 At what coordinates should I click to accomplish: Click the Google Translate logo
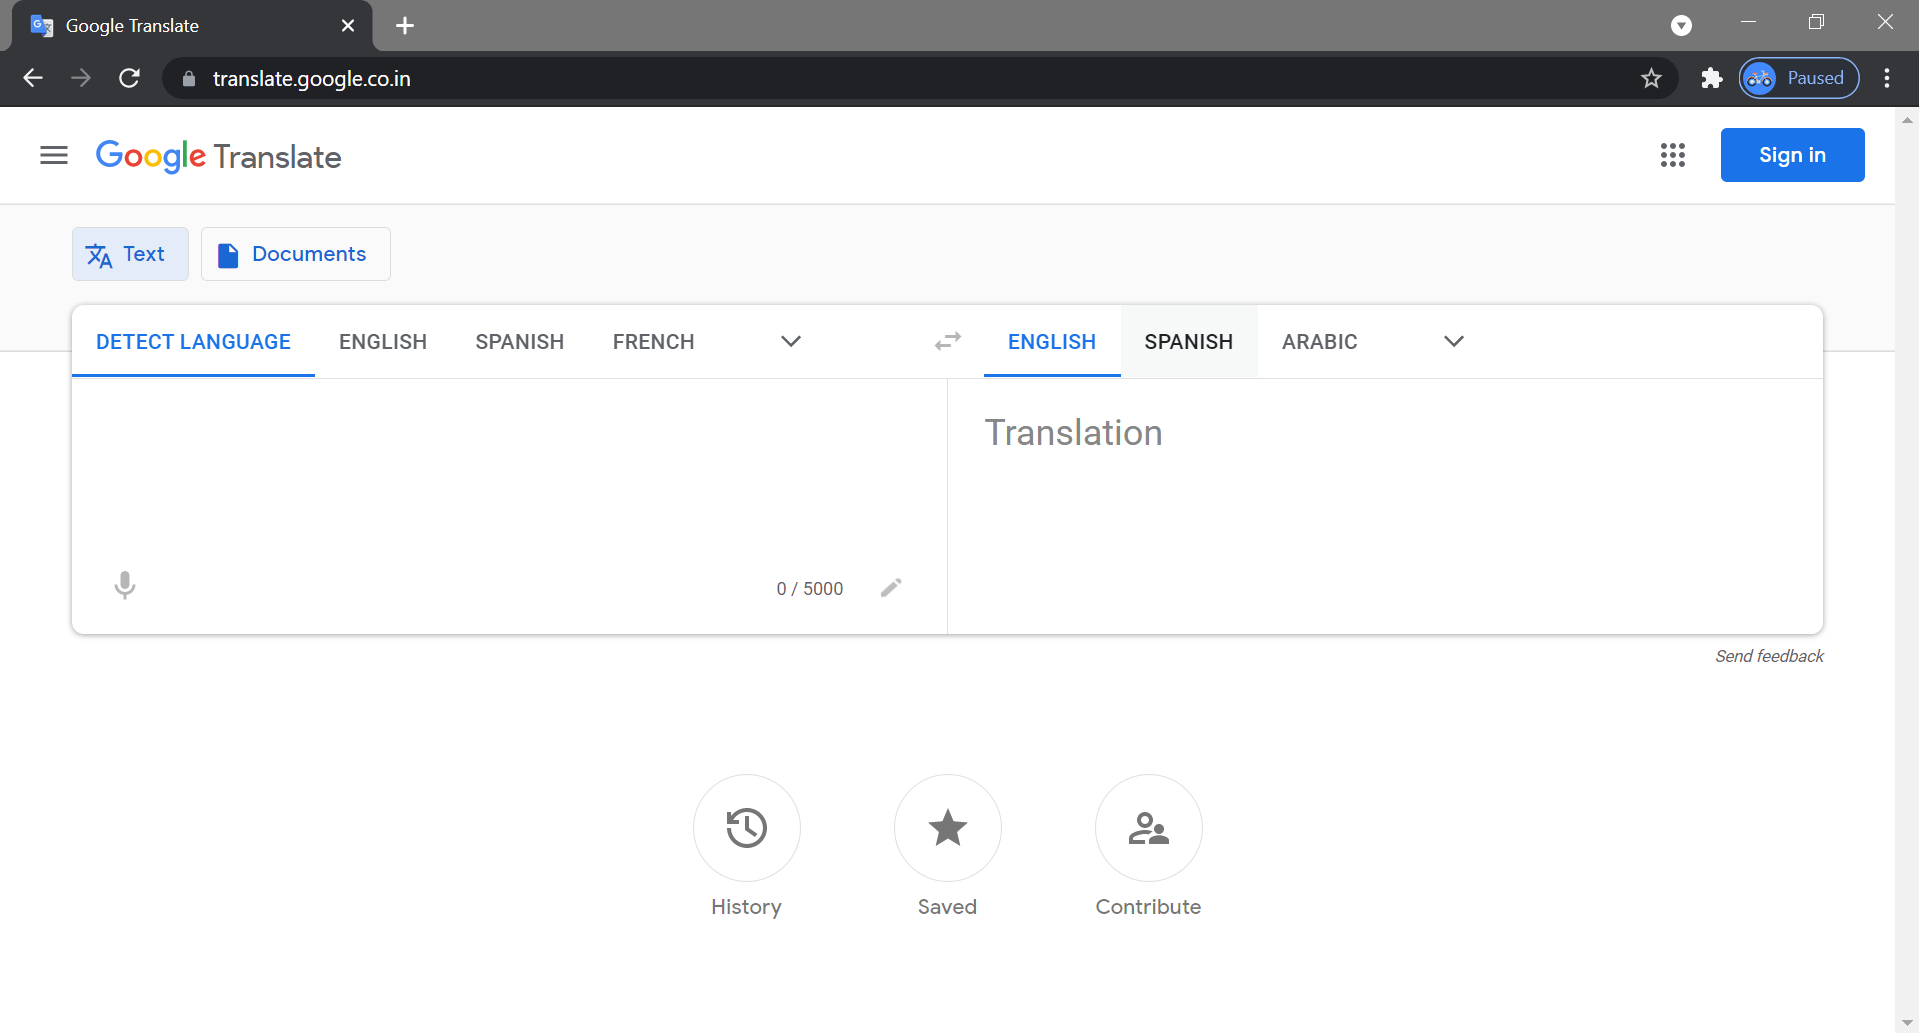[x=218, y=156]
